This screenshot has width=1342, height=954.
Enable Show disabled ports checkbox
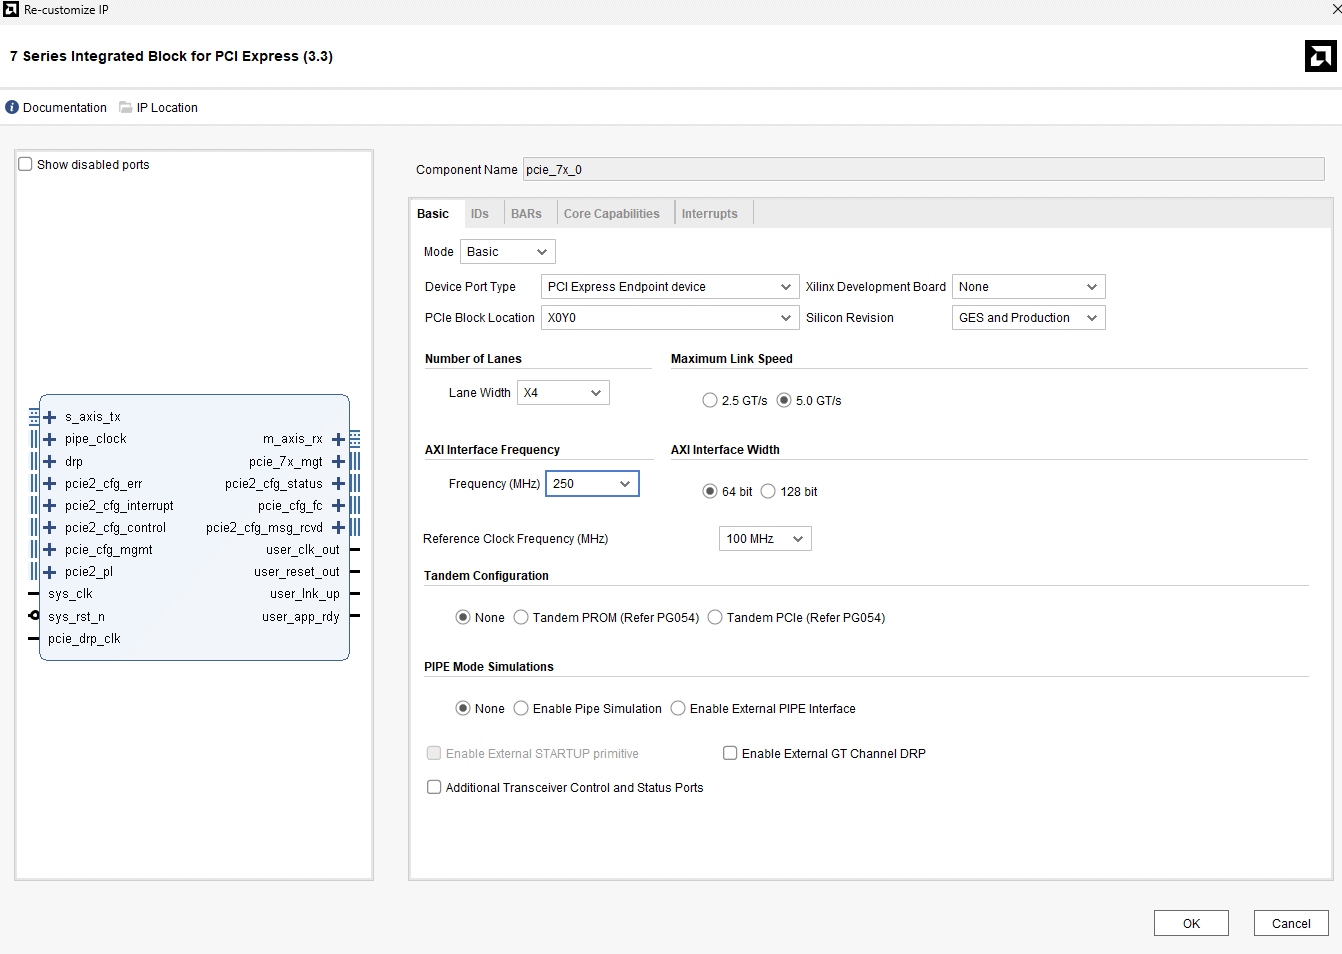[26, 164]
